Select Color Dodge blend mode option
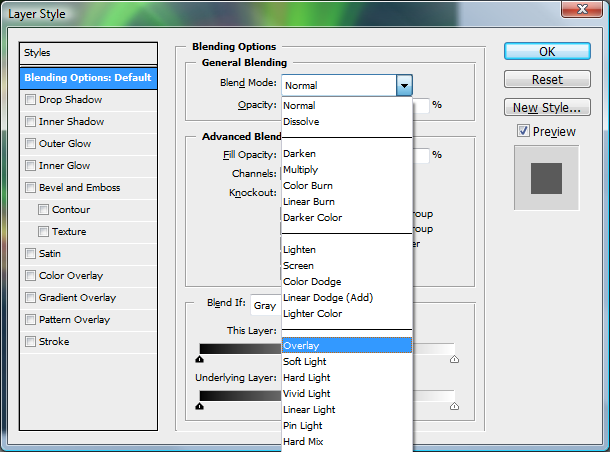 point(313,282)
